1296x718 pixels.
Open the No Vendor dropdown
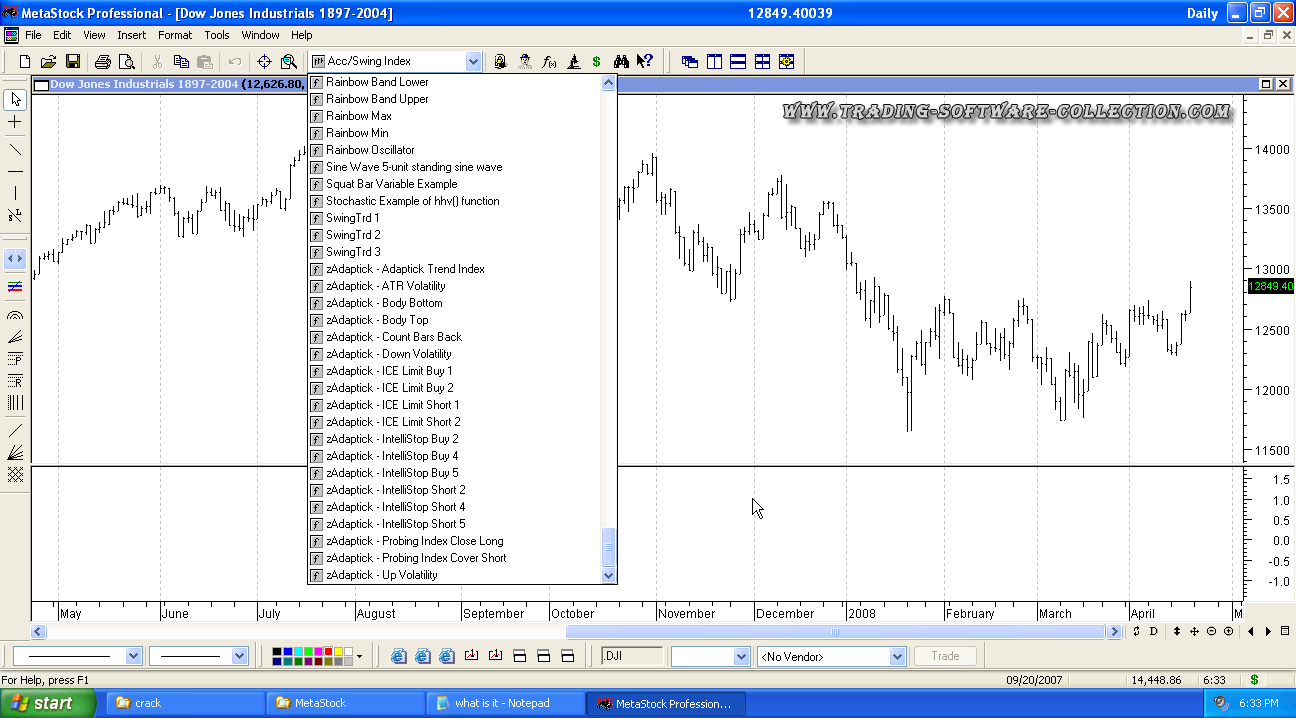click(897, 657)
